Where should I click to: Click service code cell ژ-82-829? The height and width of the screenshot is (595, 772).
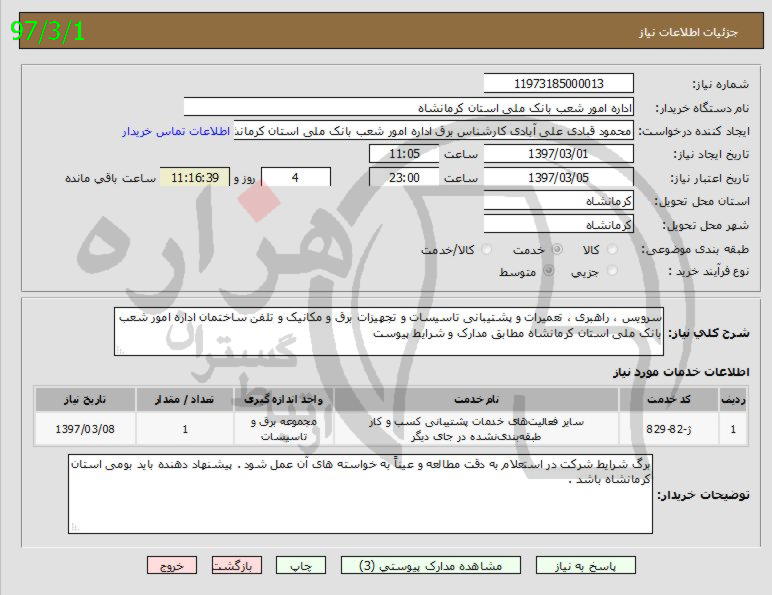(669, 429)
